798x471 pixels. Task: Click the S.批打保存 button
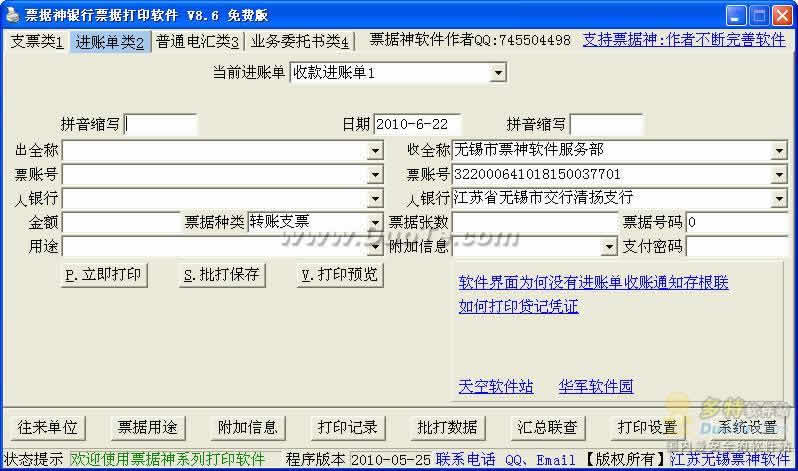[222, 275]
